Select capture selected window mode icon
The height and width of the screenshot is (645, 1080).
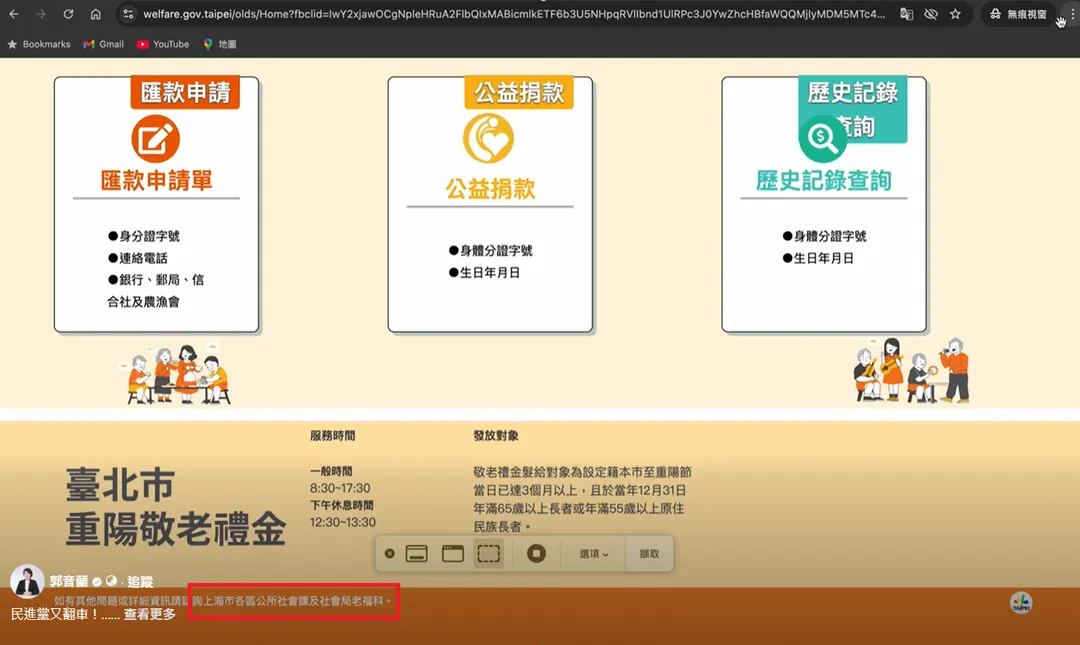(453, 553)
